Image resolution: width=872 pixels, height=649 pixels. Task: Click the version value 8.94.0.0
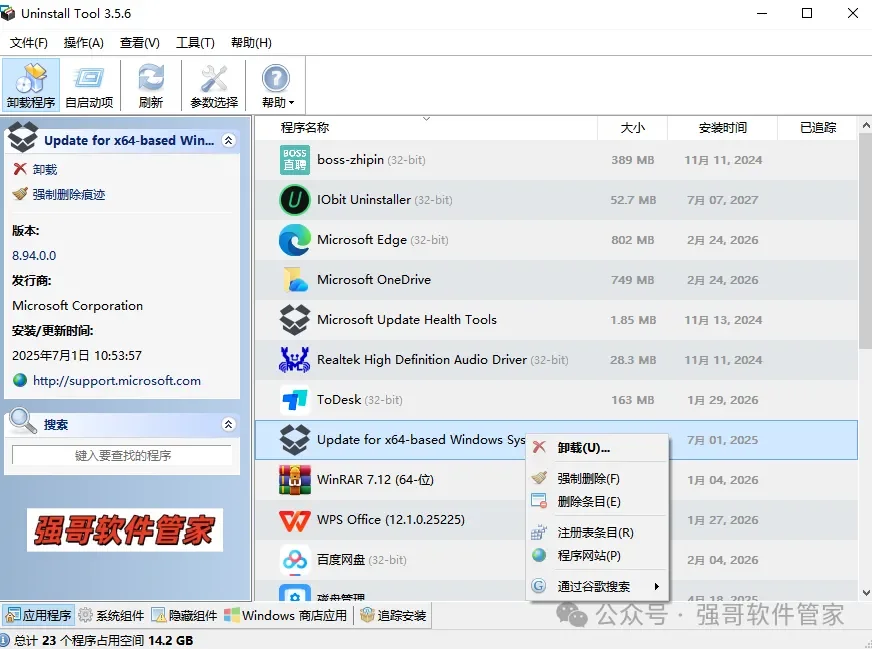(x=34, y=256)
